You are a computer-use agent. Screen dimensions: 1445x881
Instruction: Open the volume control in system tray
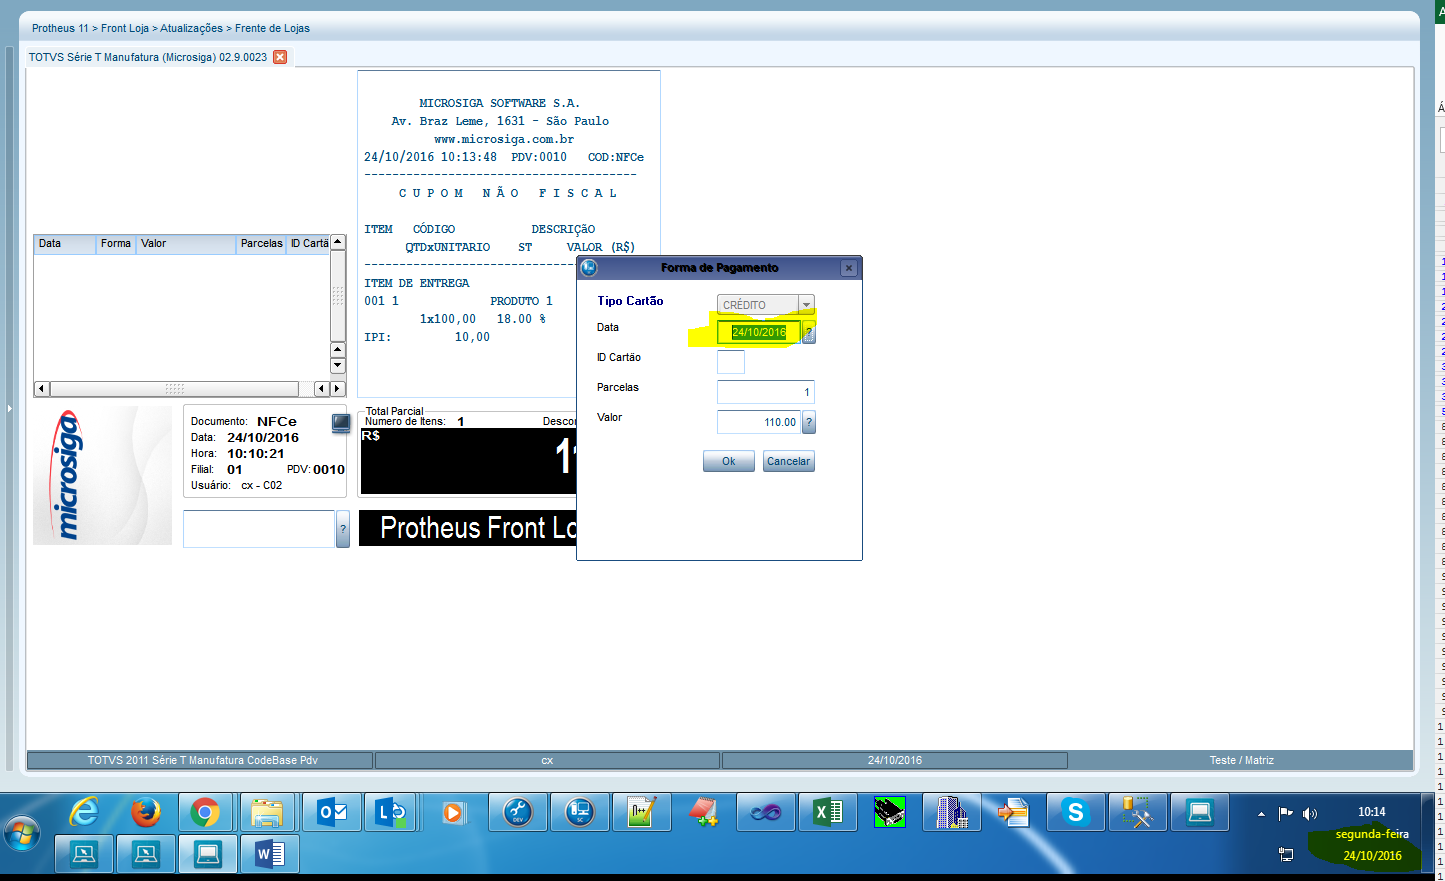[1310, 814]
